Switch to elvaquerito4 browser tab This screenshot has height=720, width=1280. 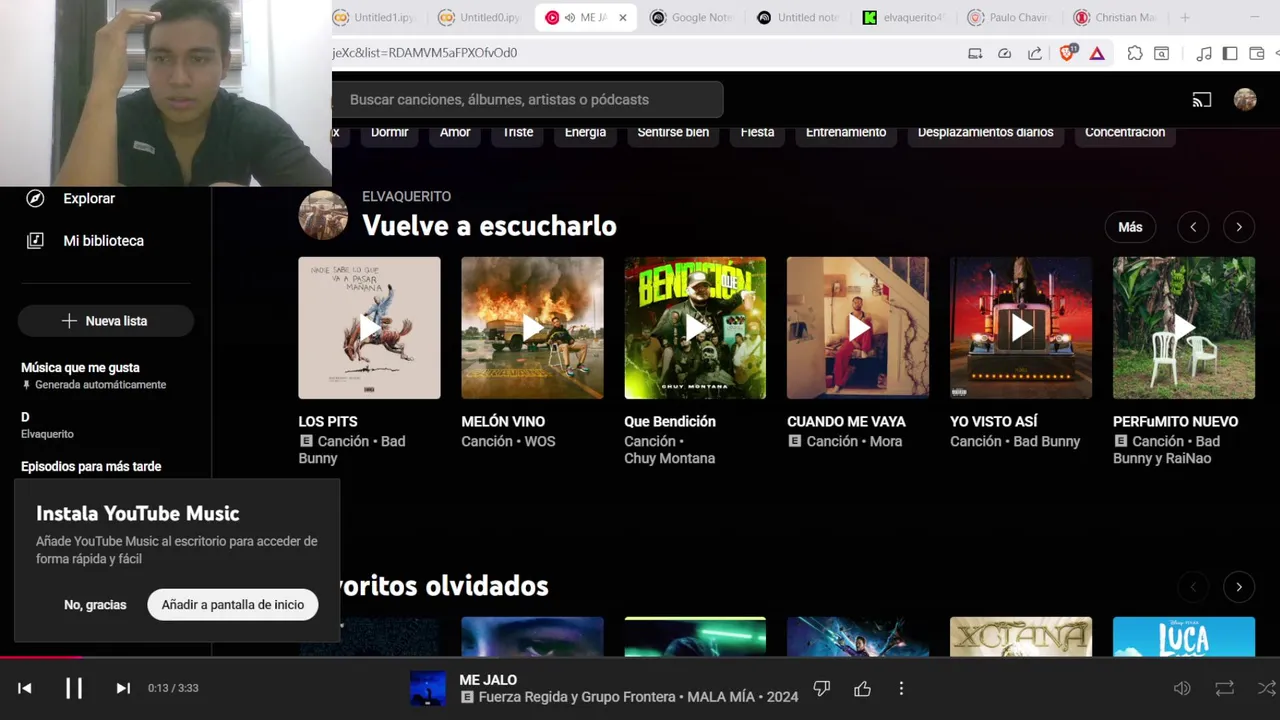pyautogui.click(x=904, y=17)
